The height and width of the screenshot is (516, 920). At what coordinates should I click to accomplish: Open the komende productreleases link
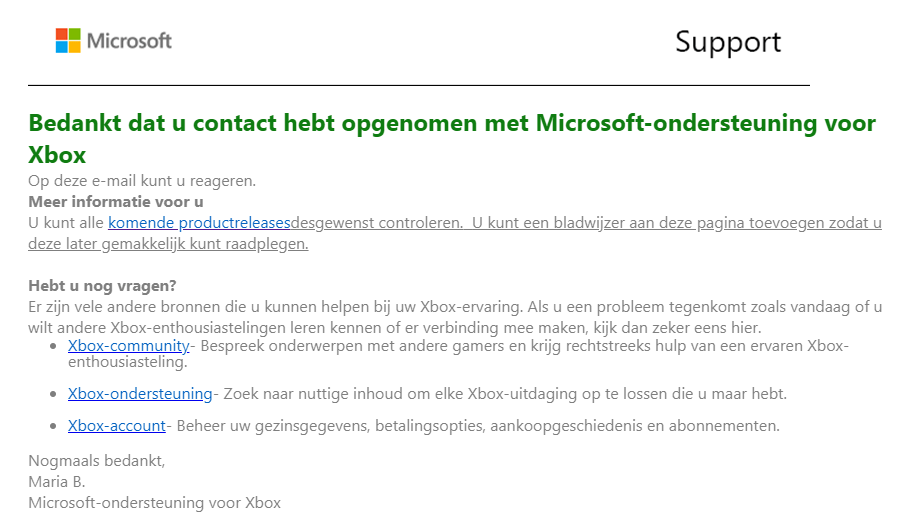point(199,222)
